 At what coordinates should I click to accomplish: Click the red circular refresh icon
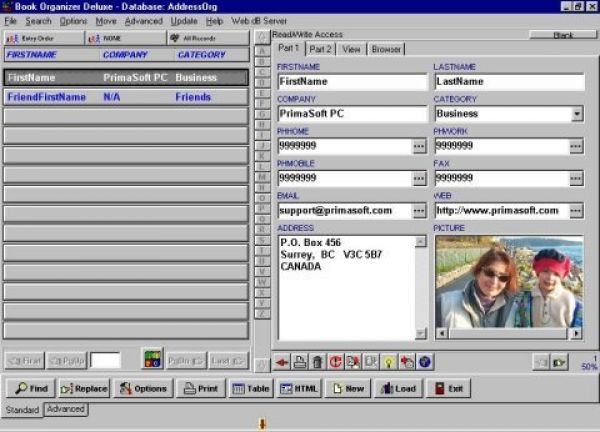click(x=336, y=362)
